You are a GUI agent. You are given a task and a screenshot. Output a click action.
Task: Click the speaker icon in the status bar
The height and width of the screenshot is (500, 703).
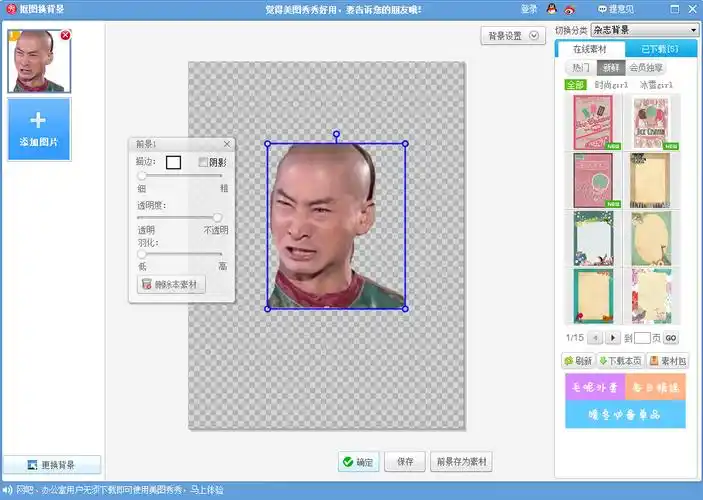coord(7,490)
